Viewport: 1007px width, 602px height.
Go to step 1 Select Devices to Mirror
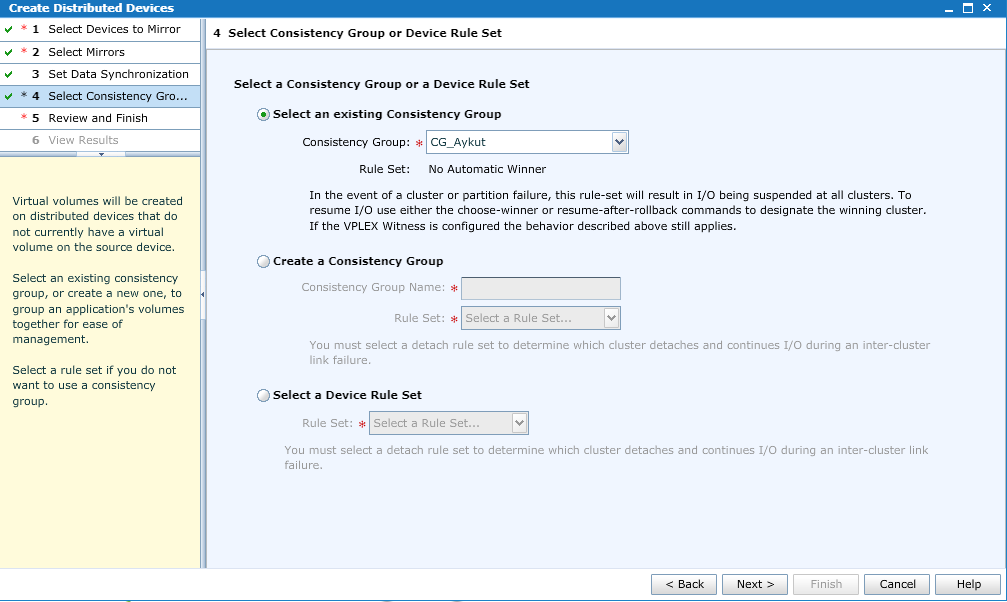click(x=100, y=30)
